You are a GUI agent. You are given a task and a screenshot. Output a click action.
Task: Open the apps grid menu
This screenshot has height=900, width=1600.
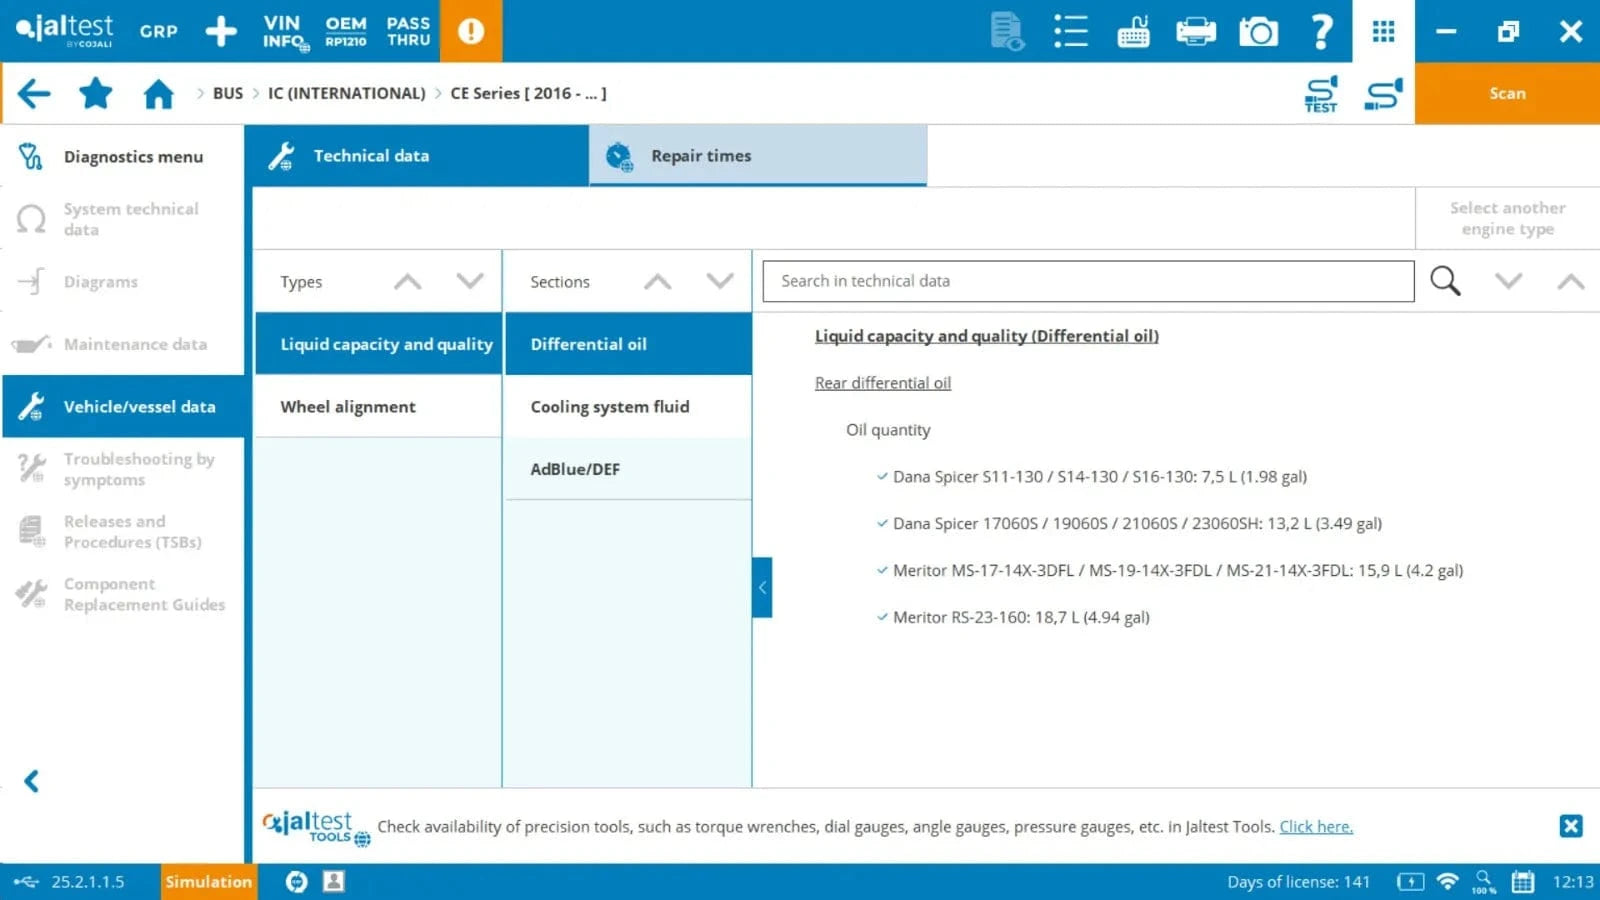1383,31
